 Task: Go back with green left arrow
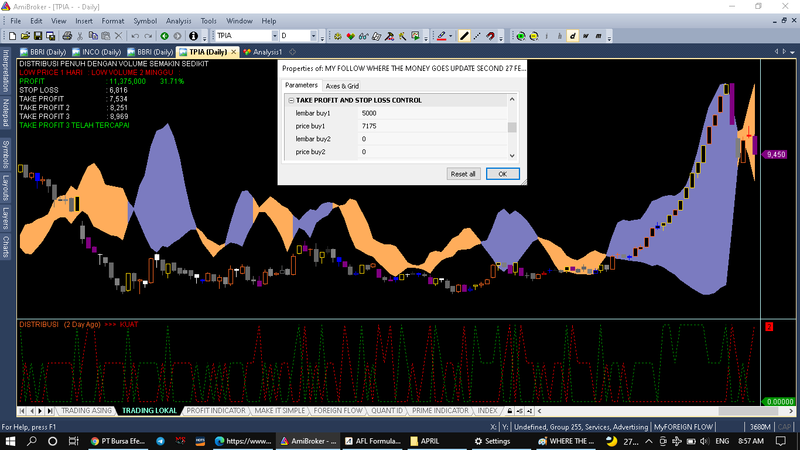164,36
